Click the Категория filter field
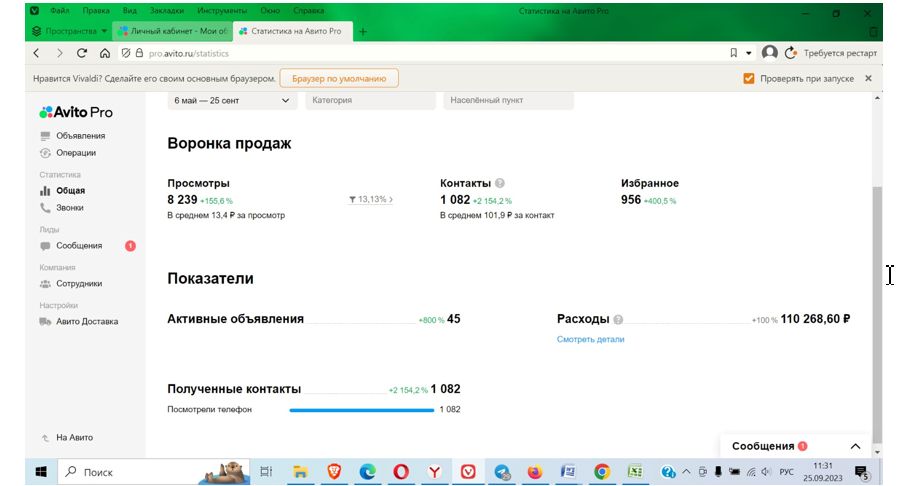Image resolution: width=900 pixels, height=486 pixels. pos(370,100)
